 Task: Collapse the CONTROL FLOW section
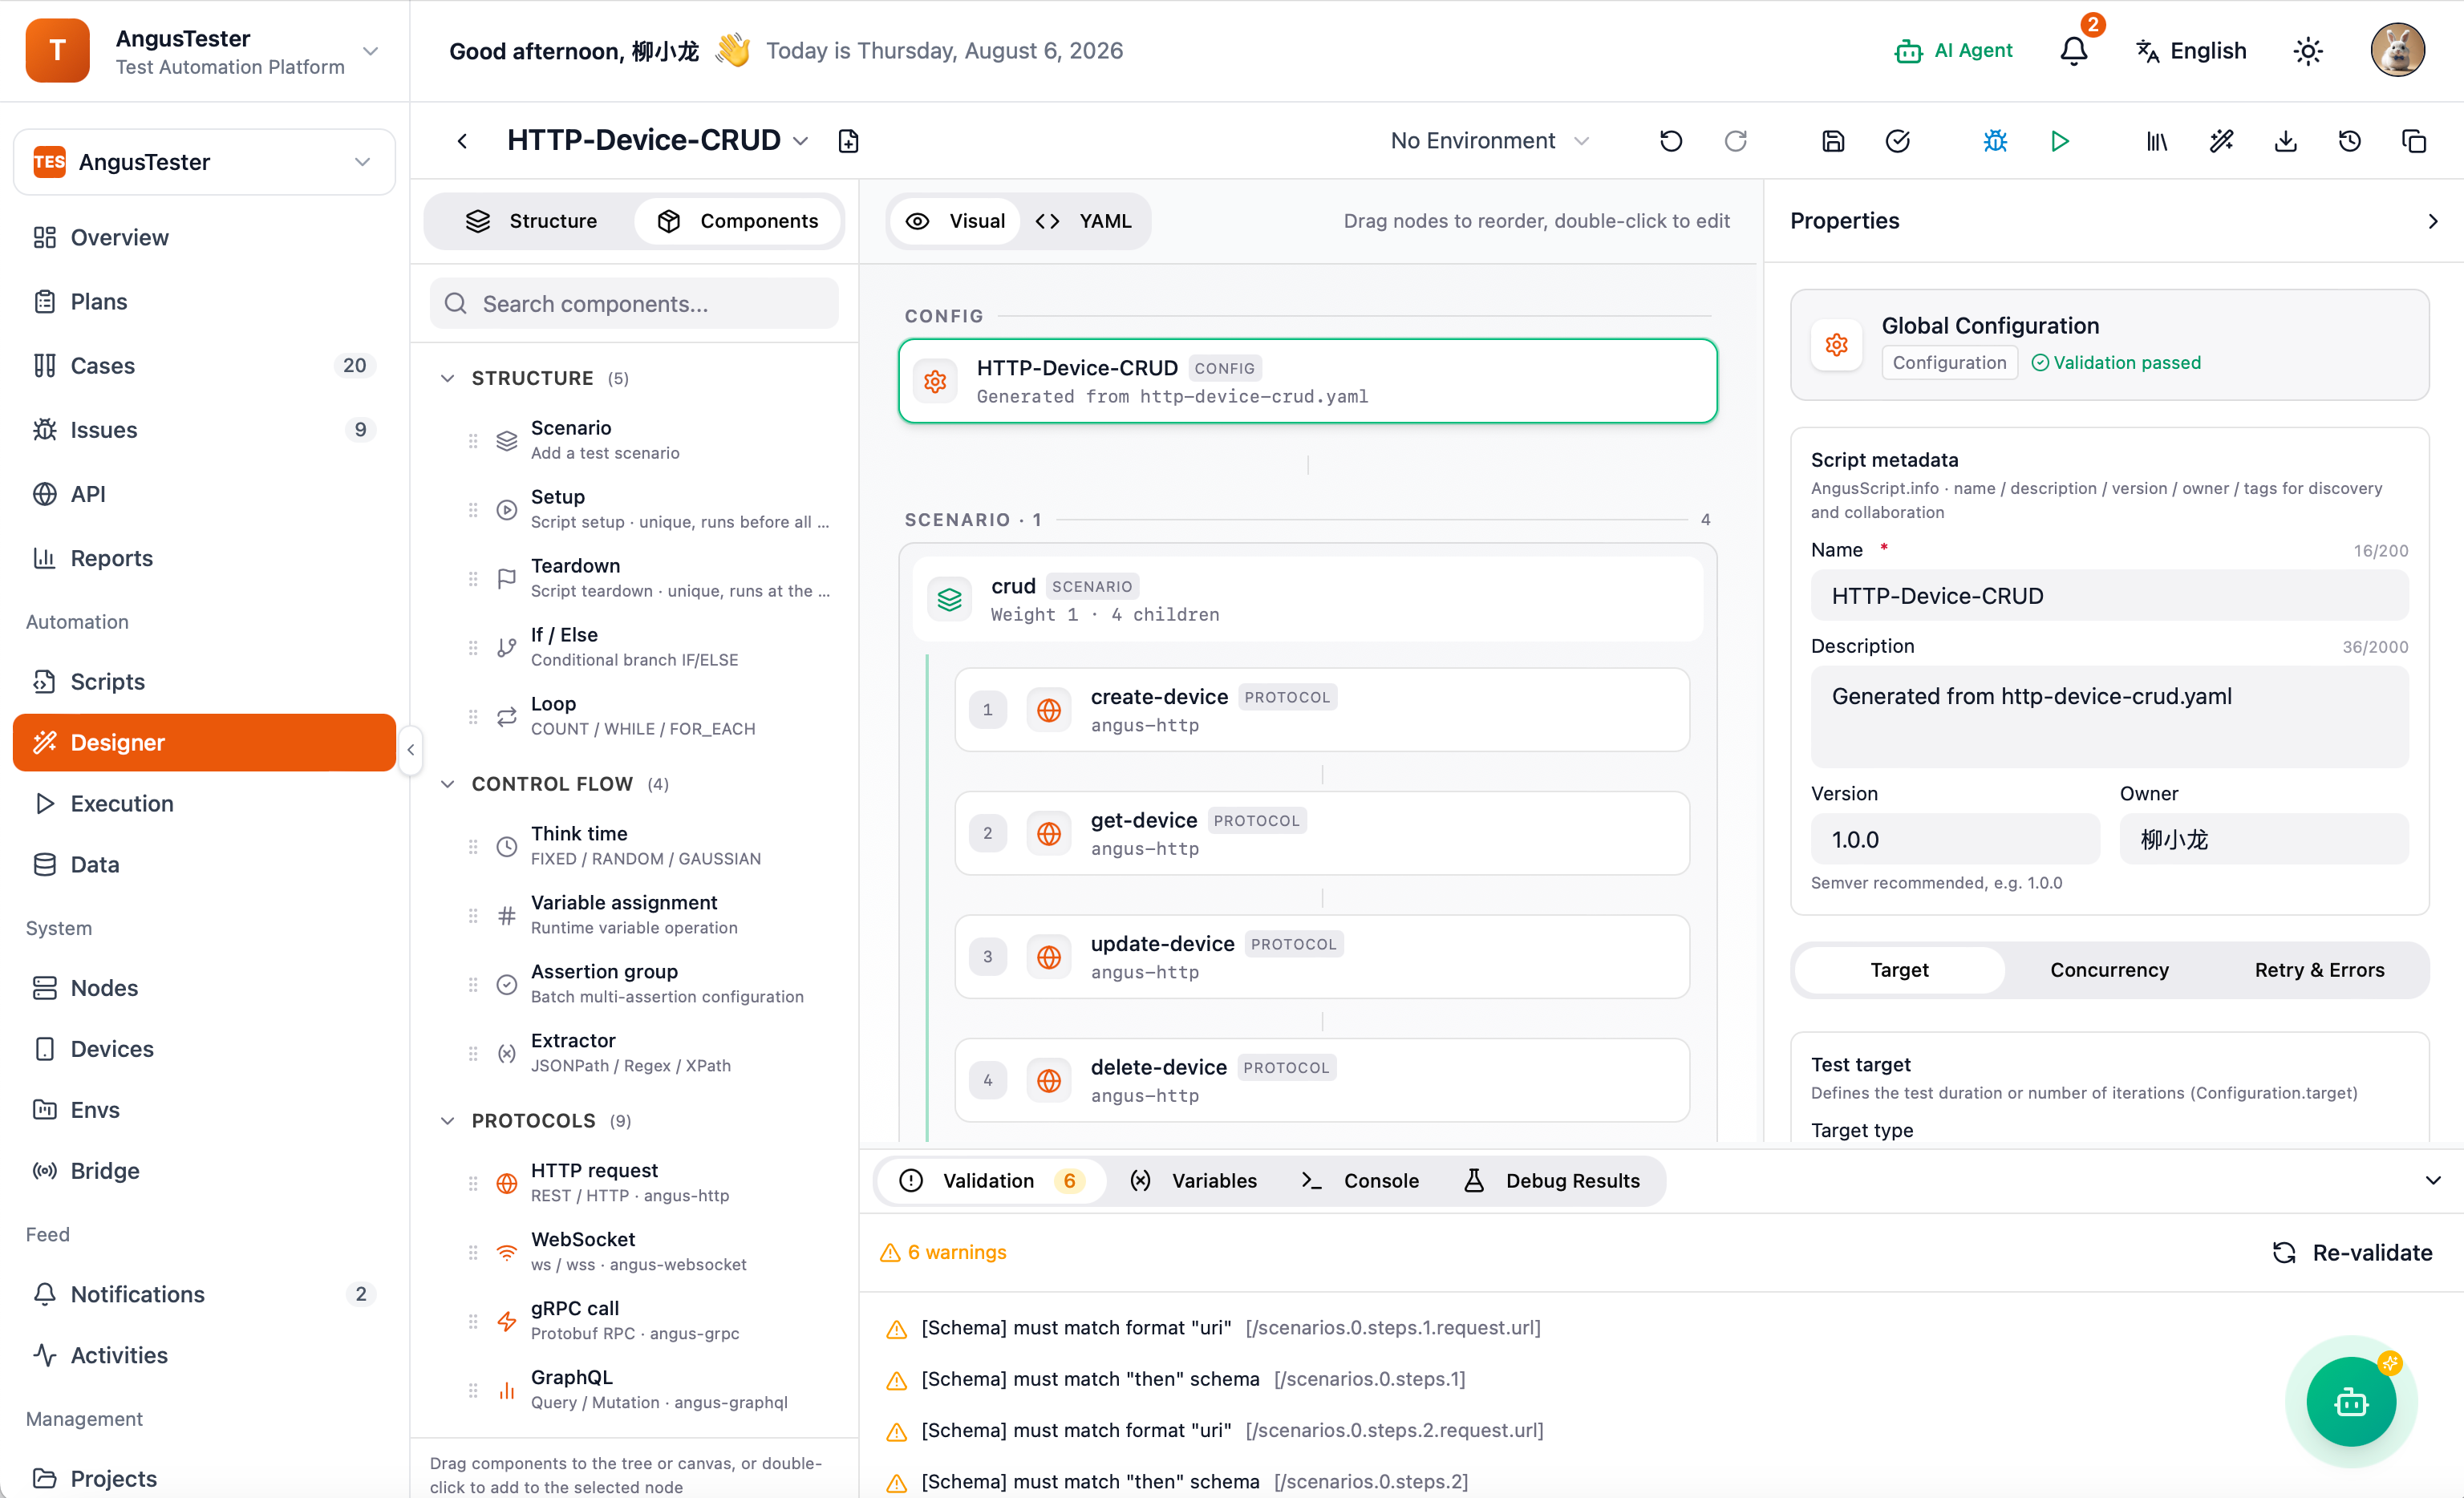point(448,784)
